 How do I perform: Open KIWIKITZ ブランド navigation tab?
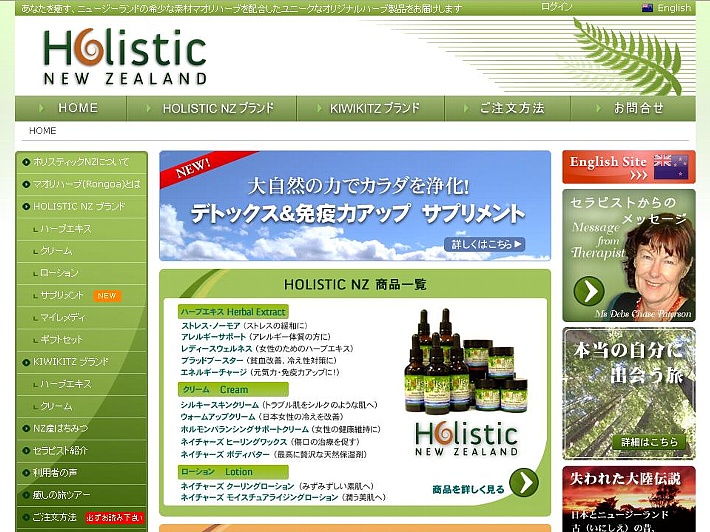pos(371,108)
